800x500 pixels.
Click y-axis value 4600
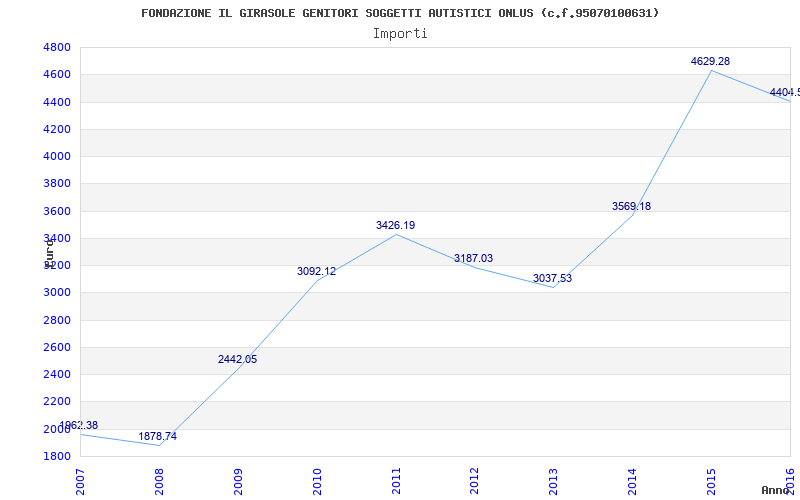[57, 74]
